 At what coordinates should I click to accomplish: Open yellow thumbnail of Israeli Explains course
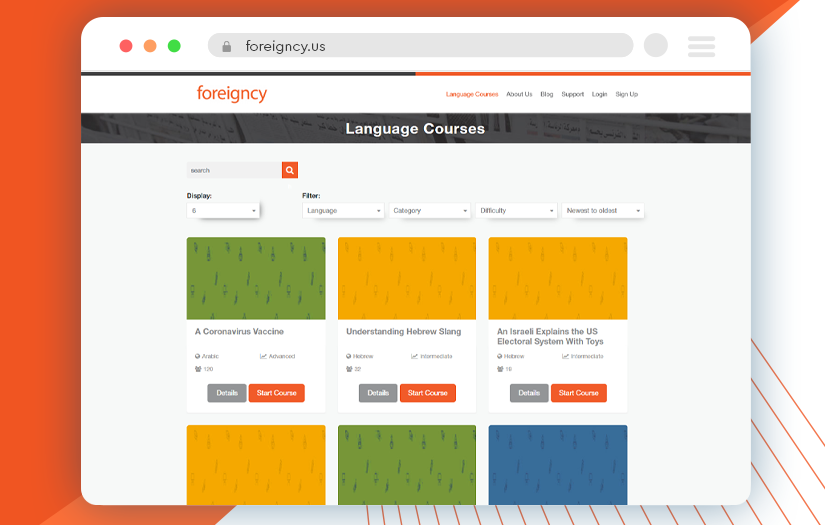[558, 278]
